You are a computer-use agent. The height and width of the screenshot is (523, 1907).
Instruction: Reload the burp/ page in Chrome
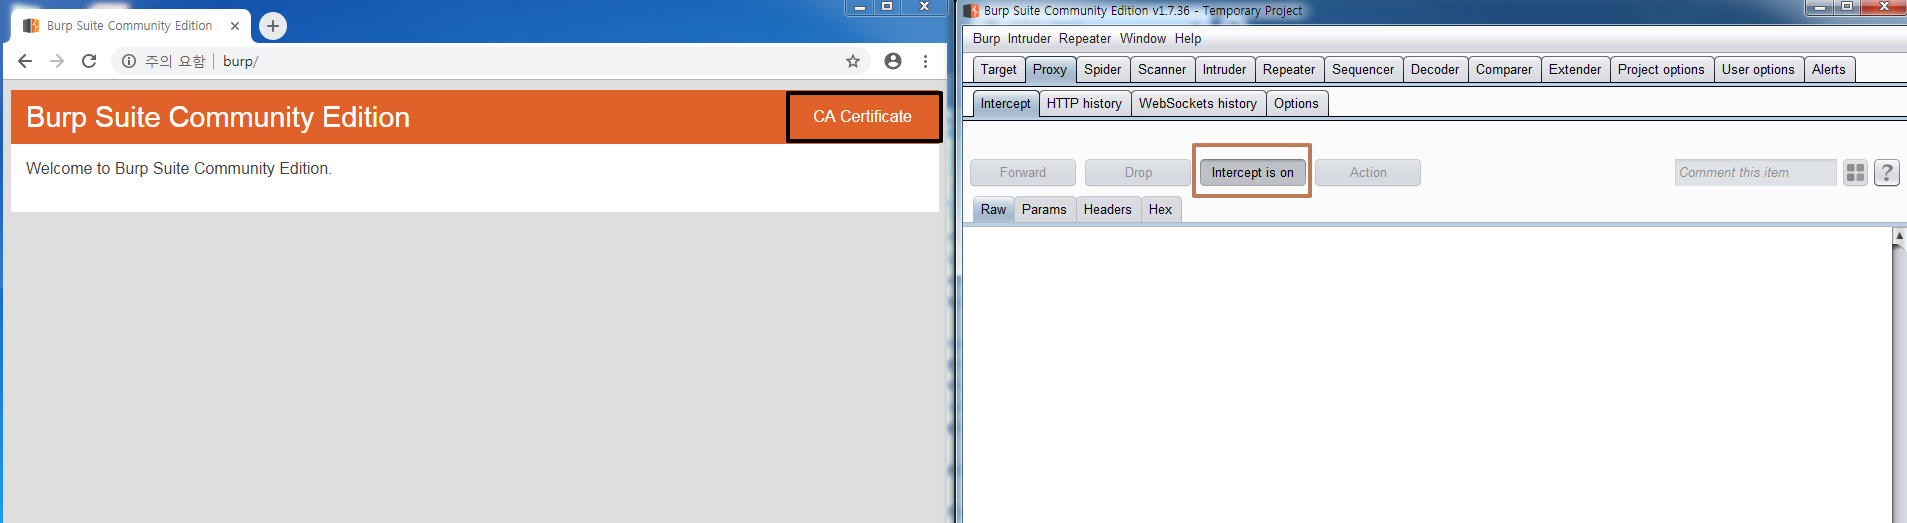[x=89, y=61]
